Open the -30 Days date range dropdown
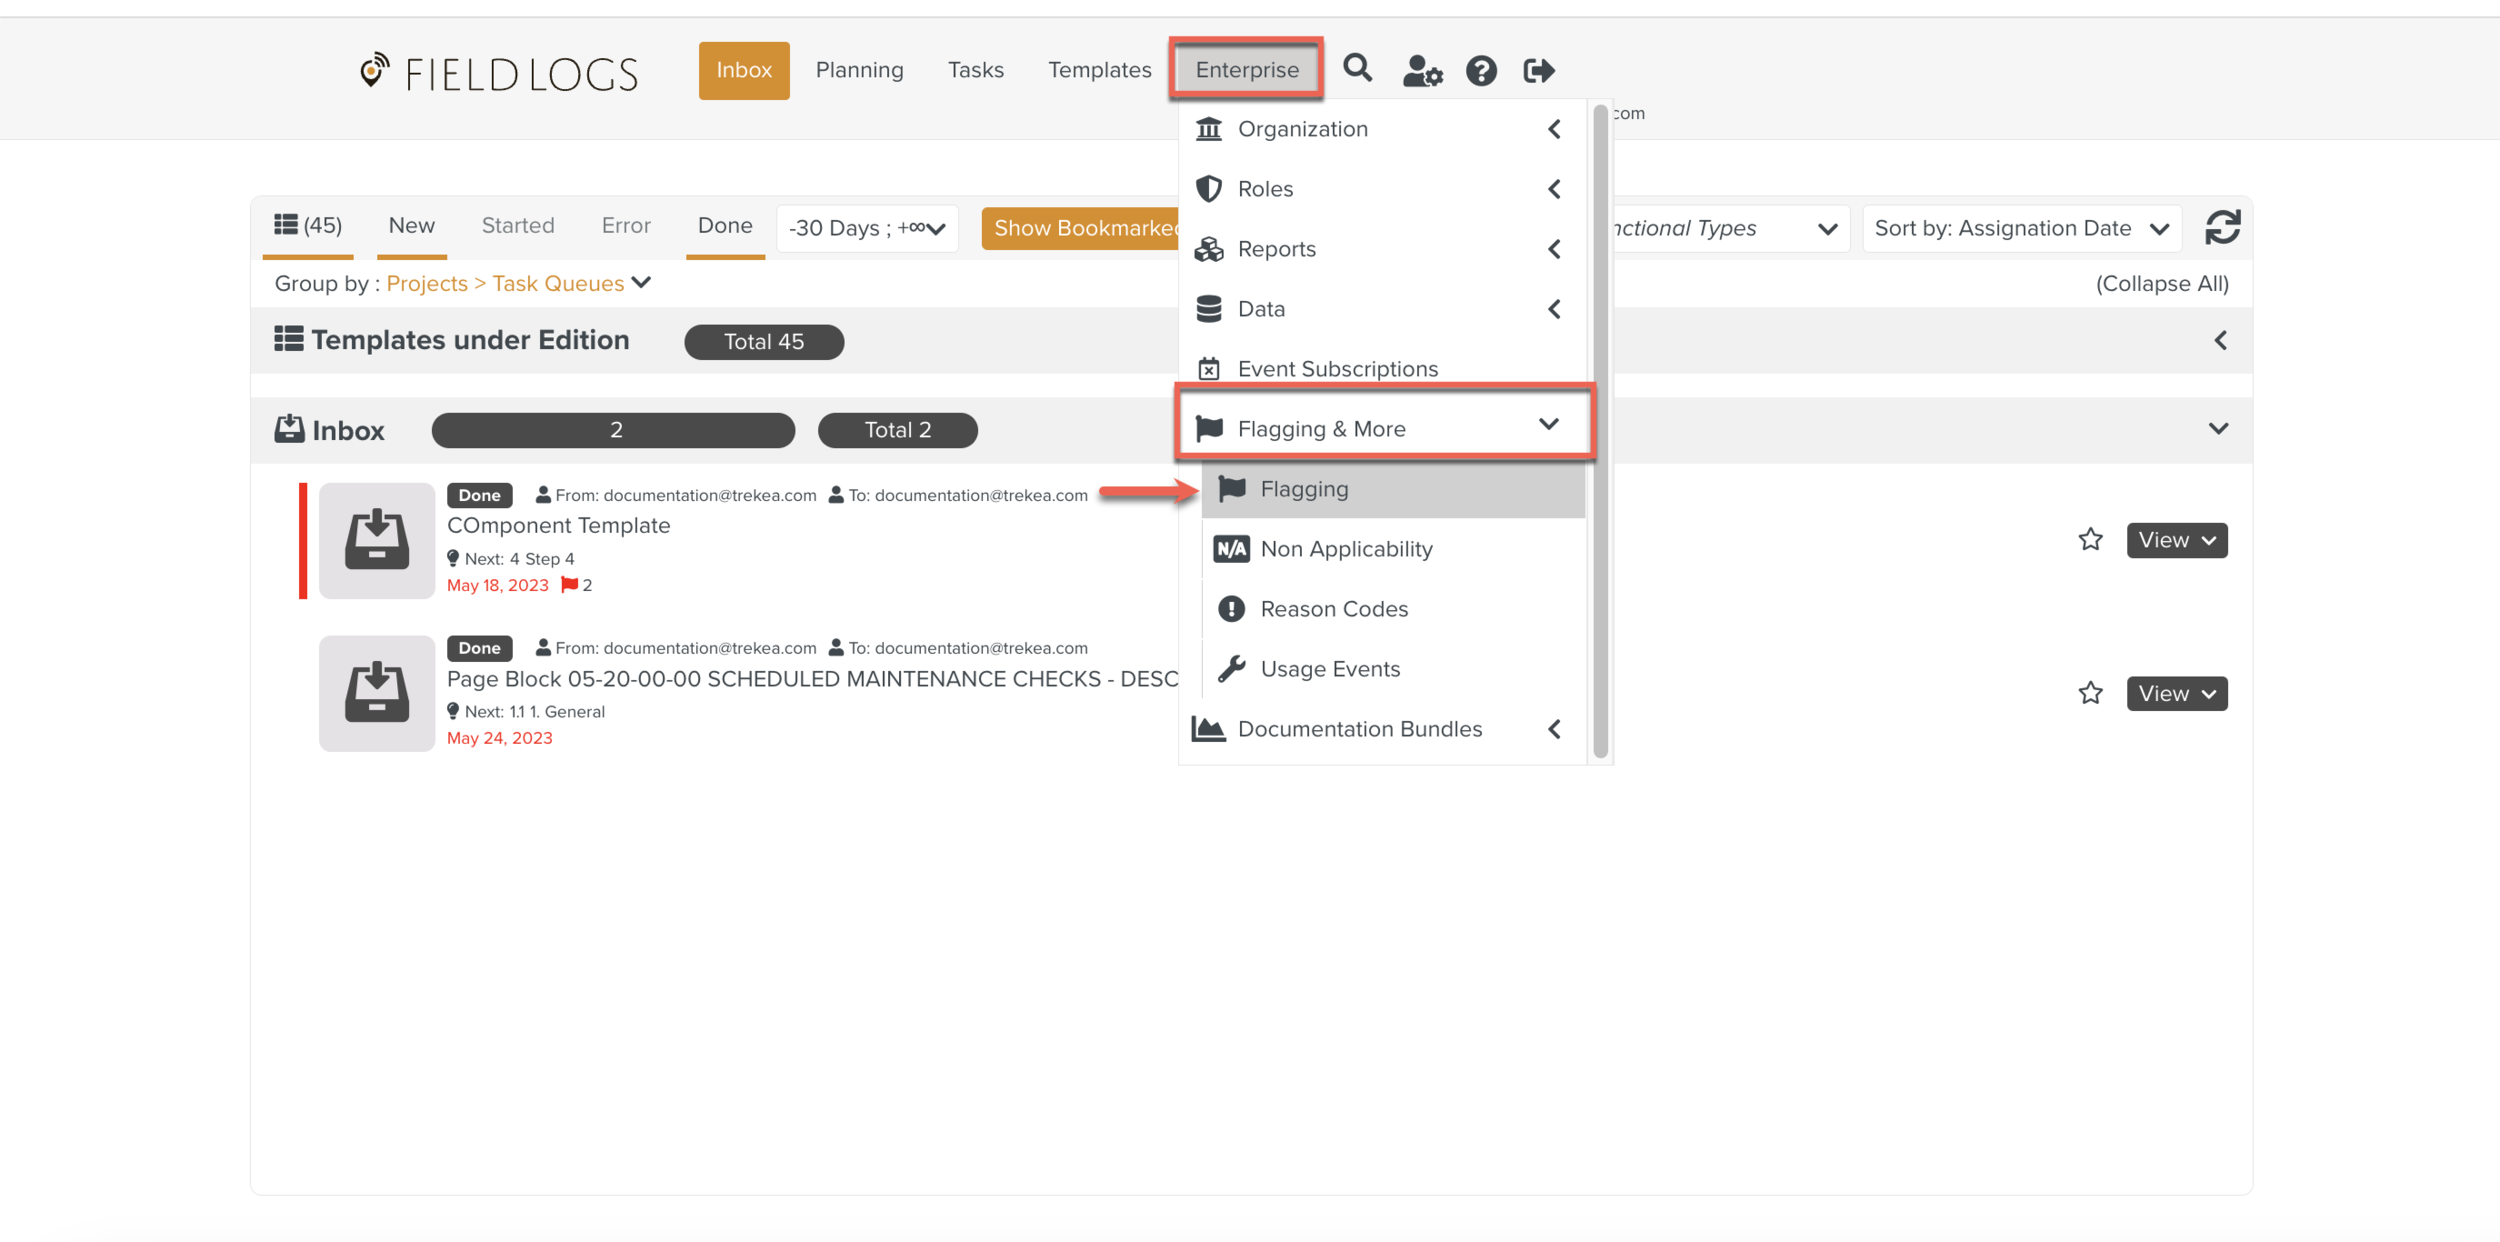The height and width of the screenshot is (1242, 2500). [x=867, y=228]
